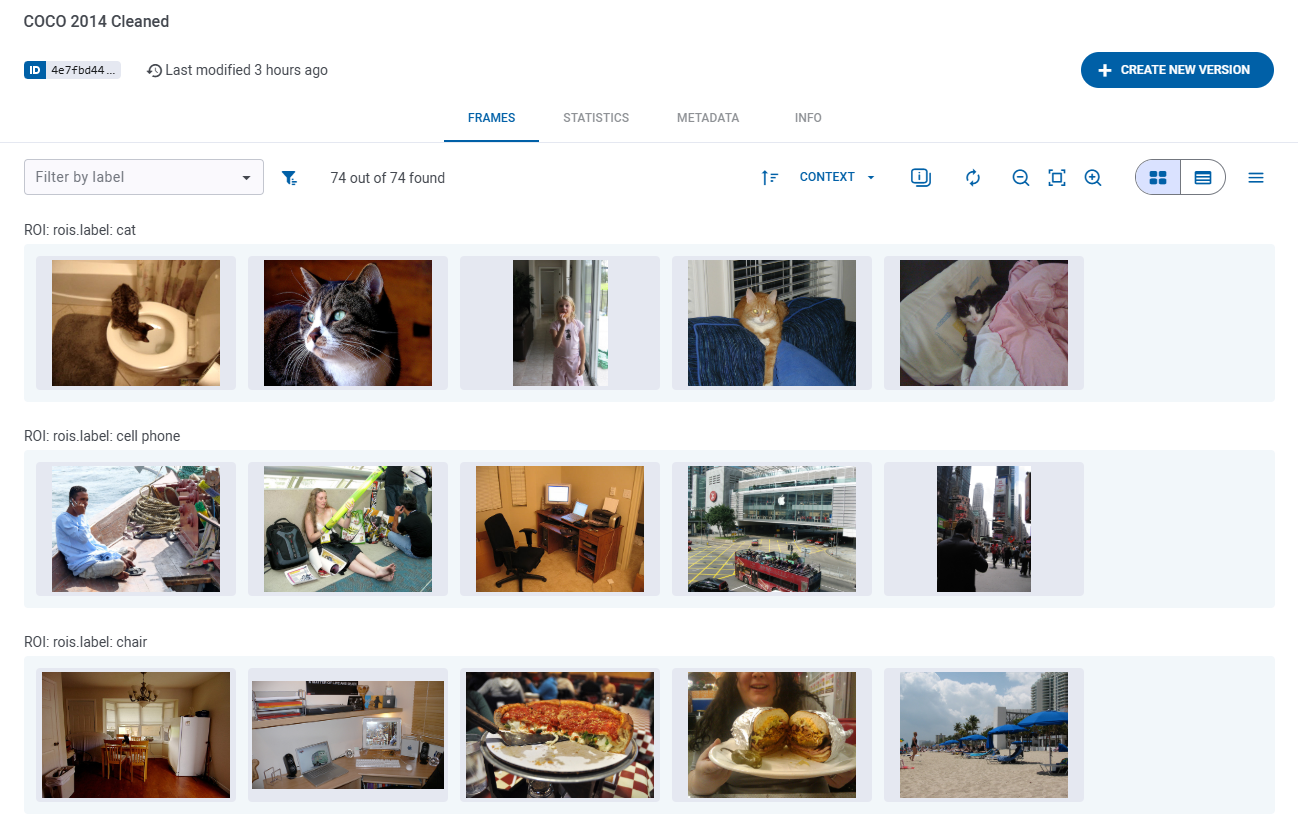Screen dimensions: 1298x829
Task: Expand the CONTEXT dropdown
Action: (x=836, y=177)
